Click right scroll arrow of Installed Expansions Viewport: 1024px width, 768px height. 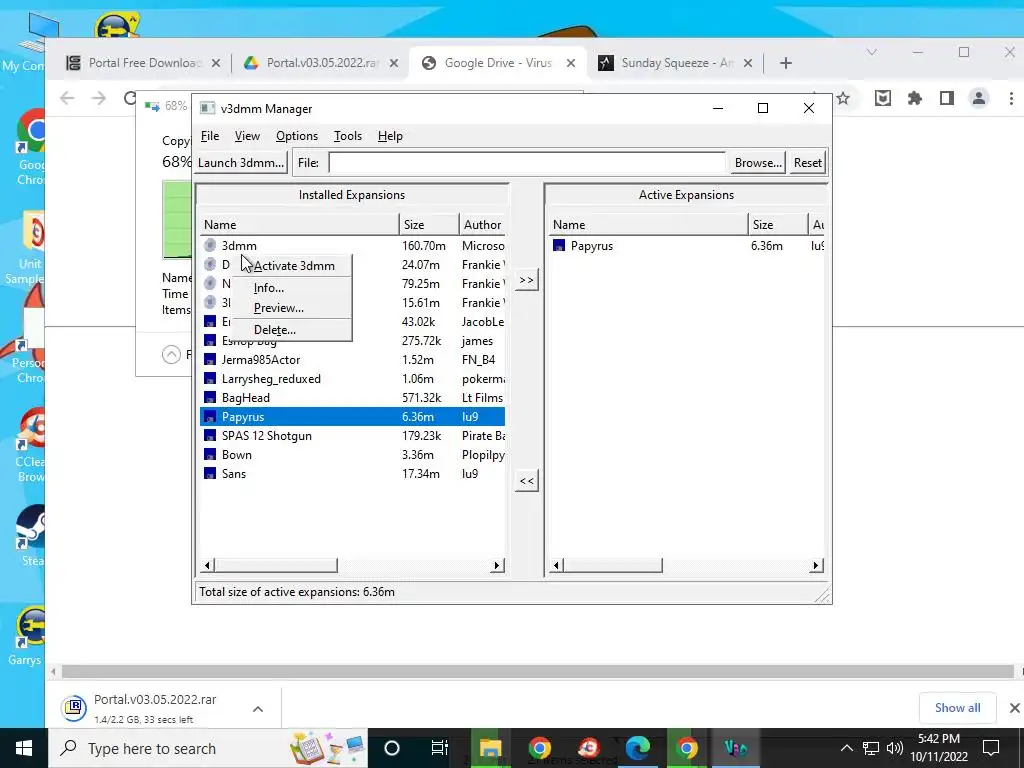[498, 566]
